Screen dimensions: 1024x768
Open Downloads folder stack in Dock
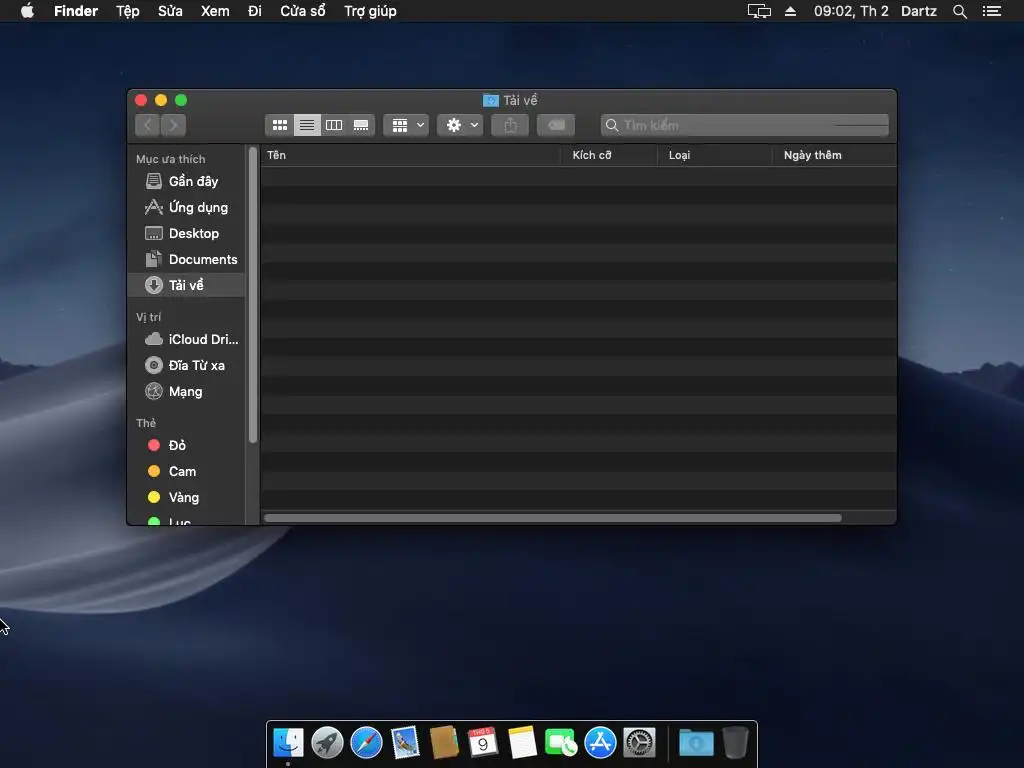[696, 743]
